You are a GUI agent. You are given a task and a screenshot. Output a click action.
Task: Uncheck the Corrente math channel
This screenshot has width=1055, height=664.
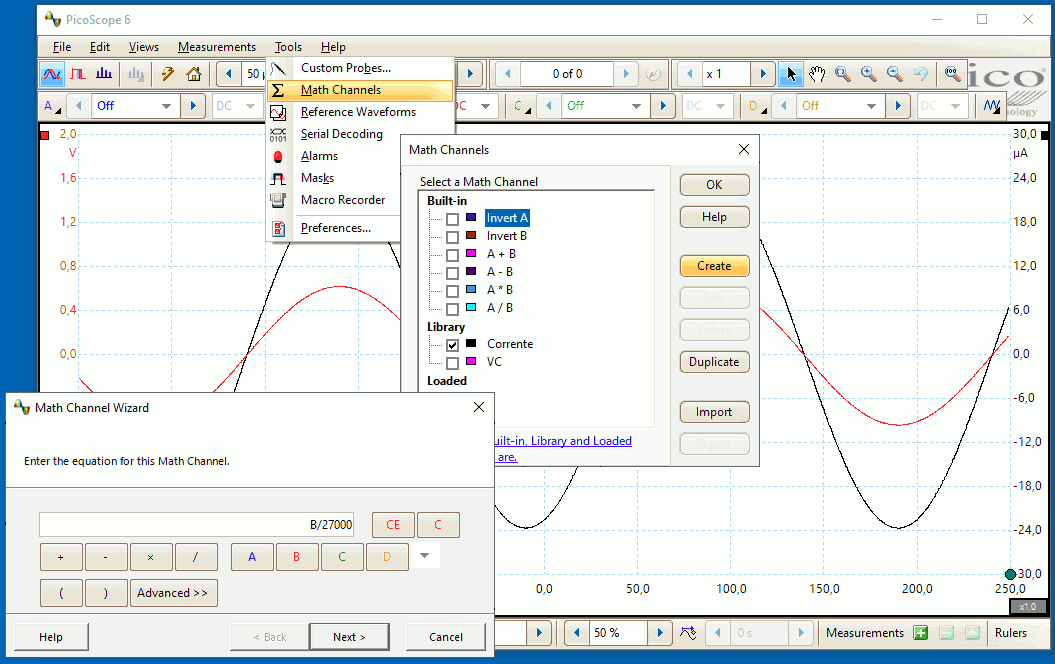[x=453, y=344]
